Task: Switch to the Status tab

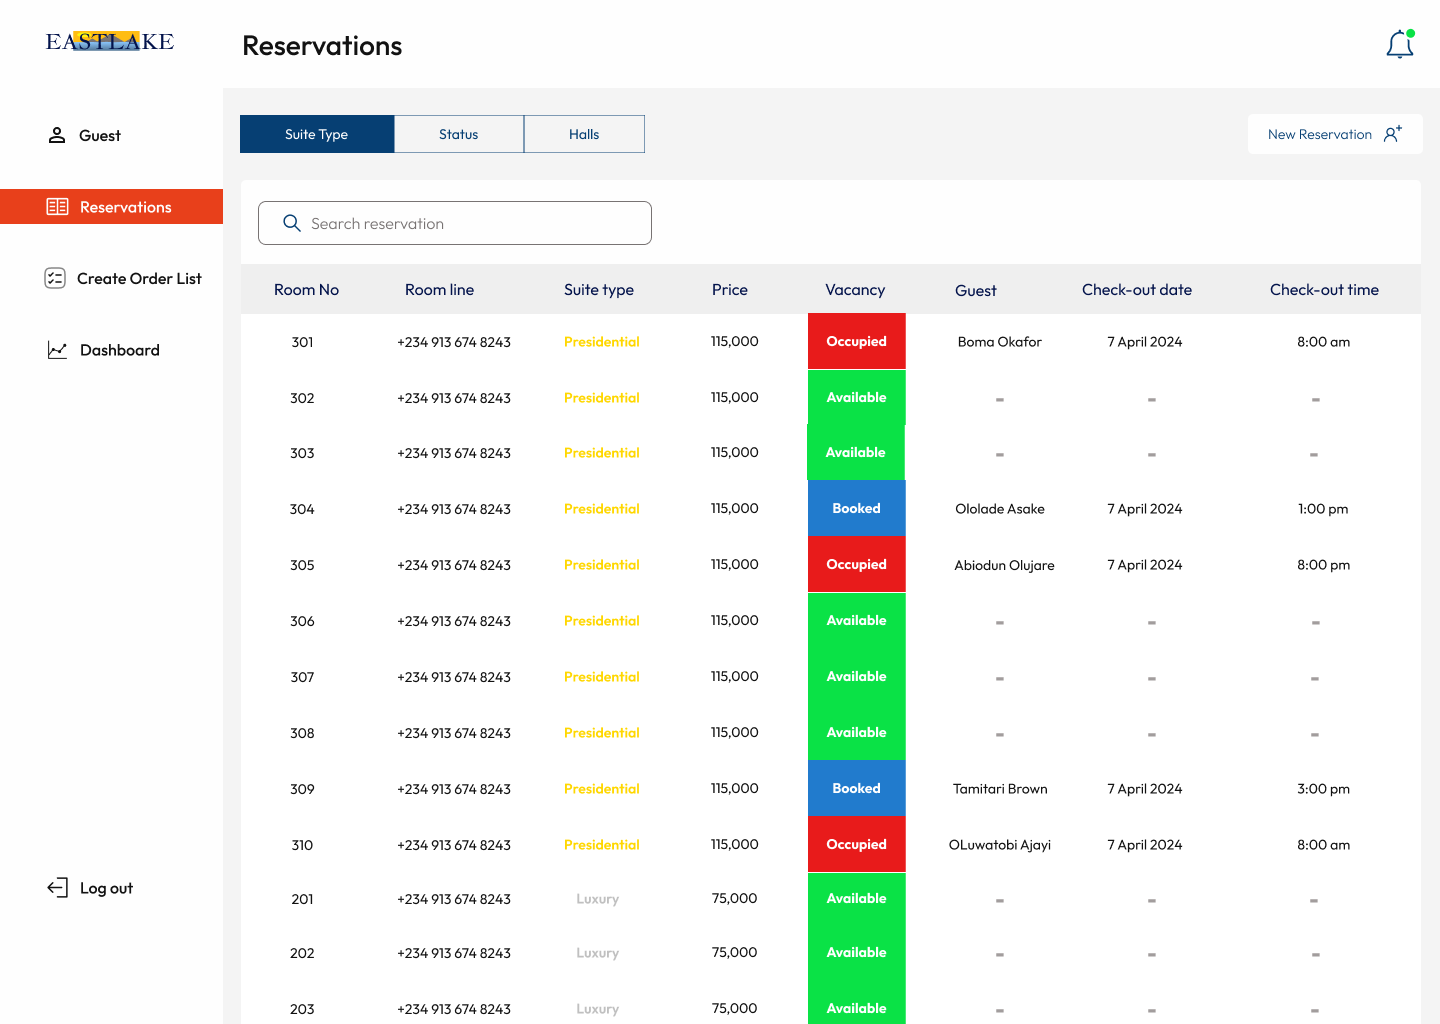Action: click(x=459, y=134)
